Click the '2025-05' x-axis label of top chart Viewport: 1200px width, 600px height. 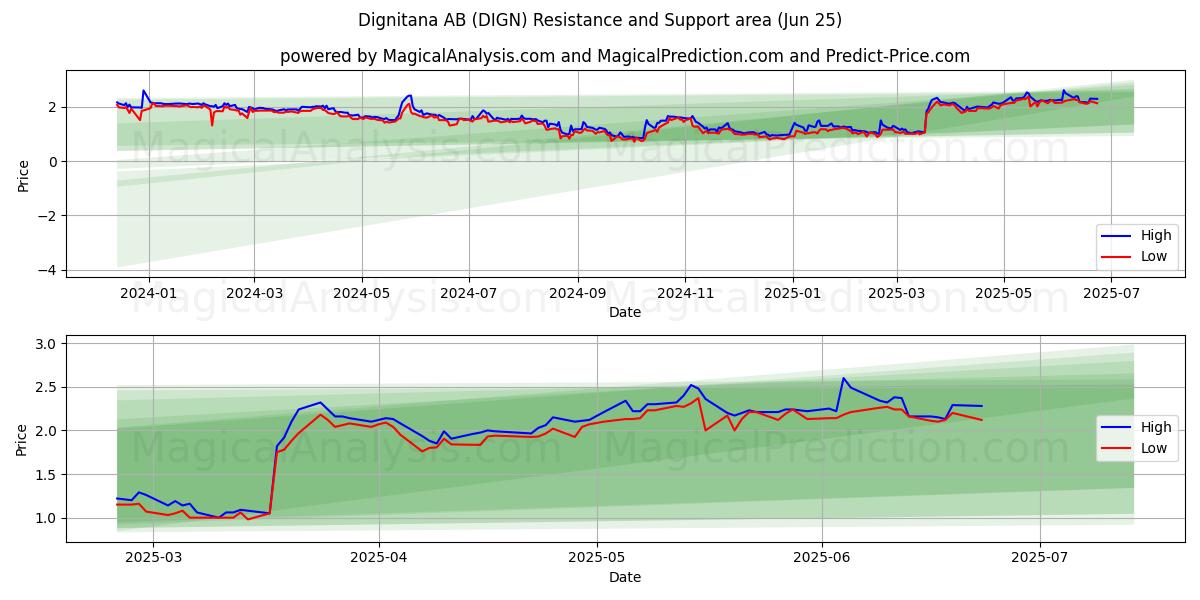(x=1004, y=294)
